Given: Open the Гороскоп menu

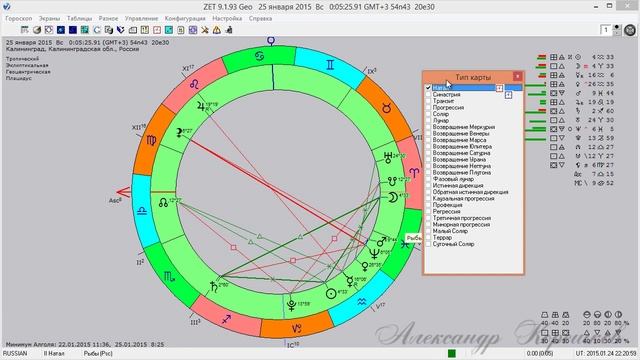Looking at the screenshot, I should [19, 18].
